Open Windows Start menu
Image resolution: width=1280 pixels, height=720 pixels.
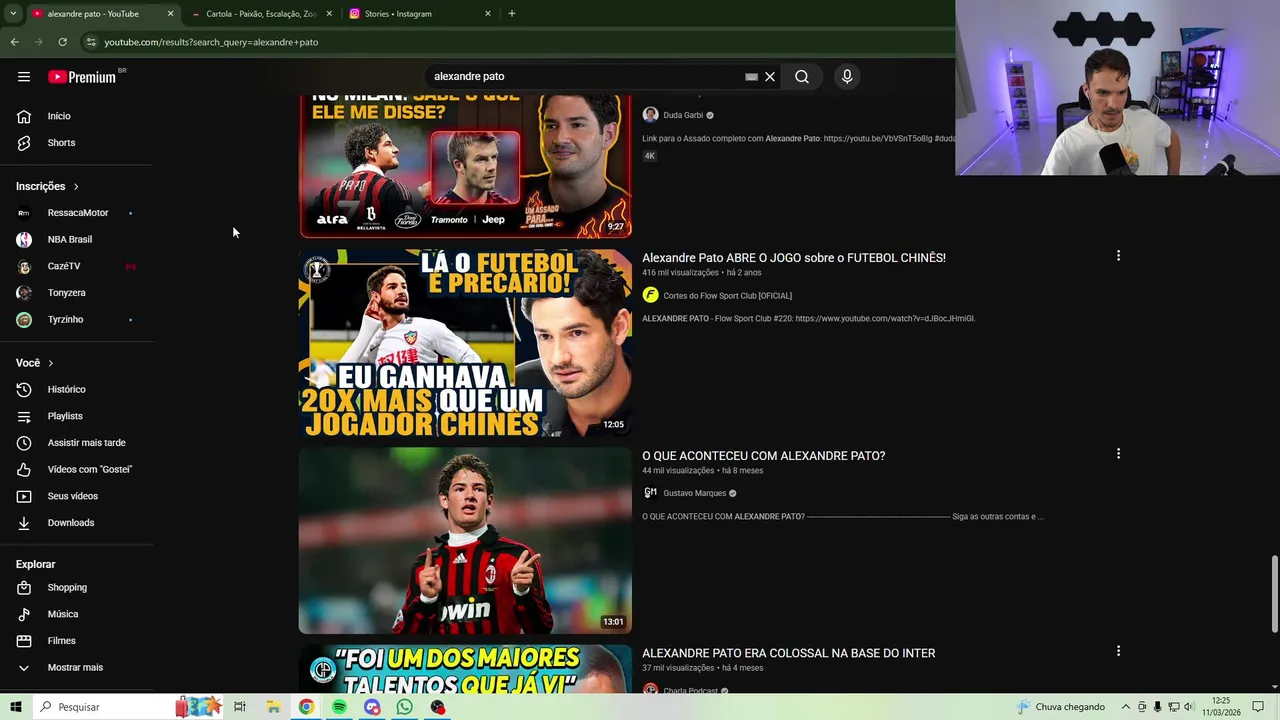15,707
